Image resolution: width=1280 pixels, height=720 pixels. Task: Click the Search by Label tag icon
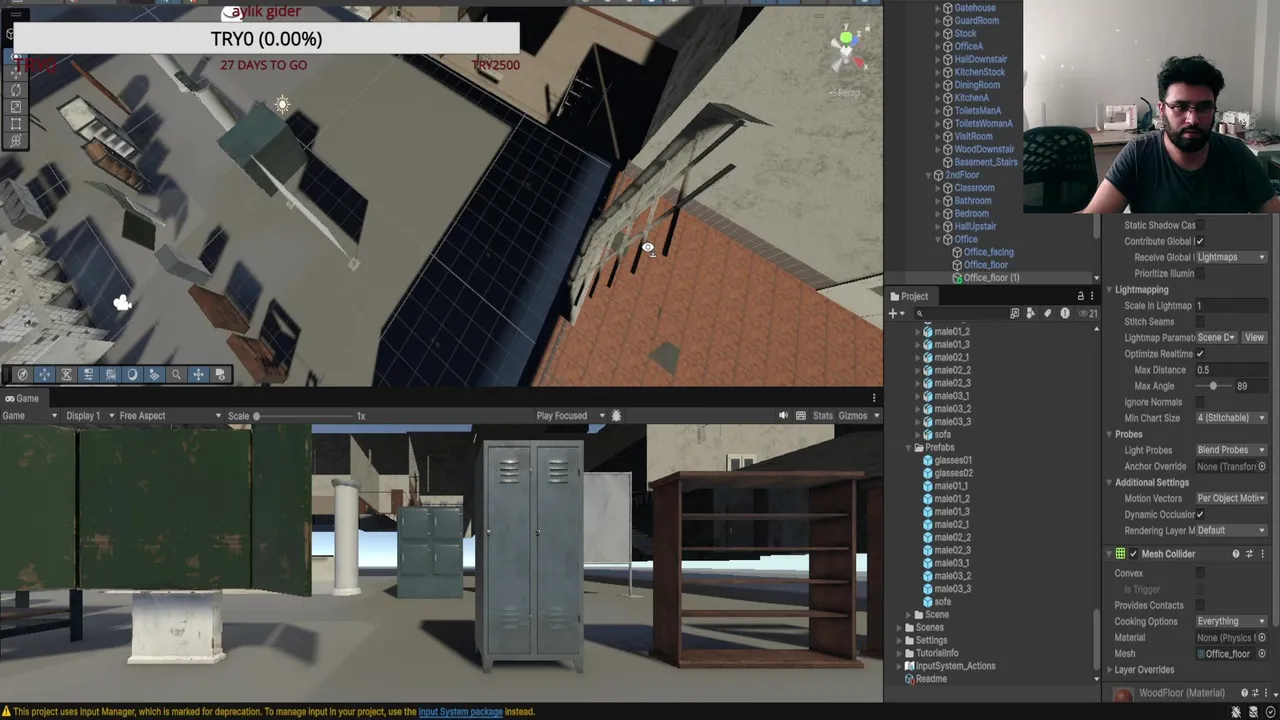click(x=1047, y=313)
